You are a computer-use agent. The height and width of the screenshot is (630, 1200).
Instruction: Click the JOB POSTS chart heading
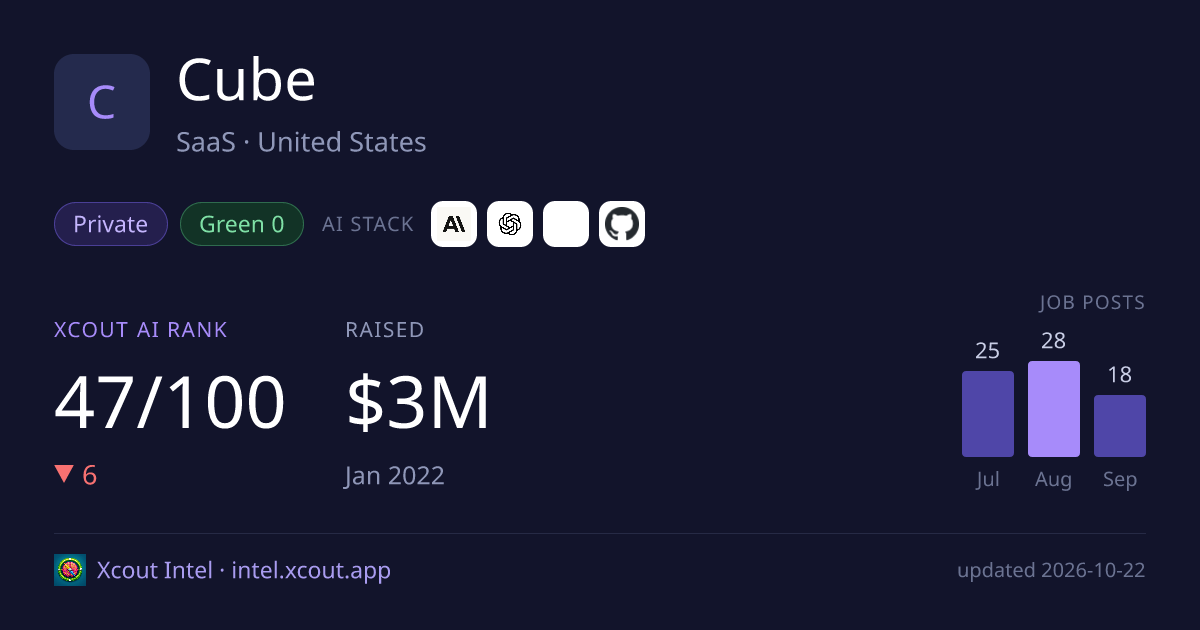(x=1092, y=302)
